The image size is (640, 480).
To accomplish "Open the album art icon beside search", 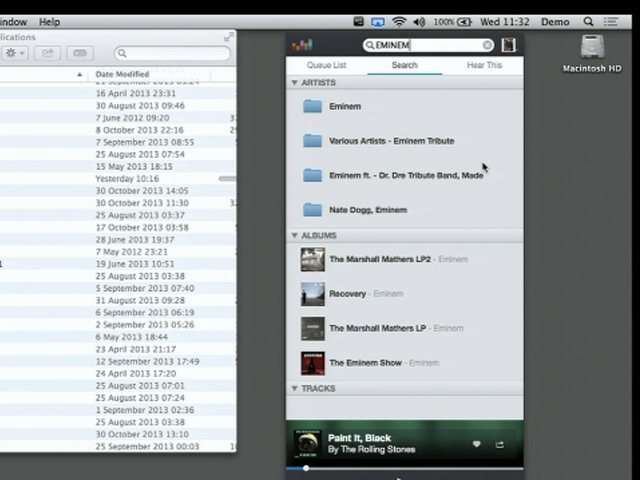I will (509, 45).
